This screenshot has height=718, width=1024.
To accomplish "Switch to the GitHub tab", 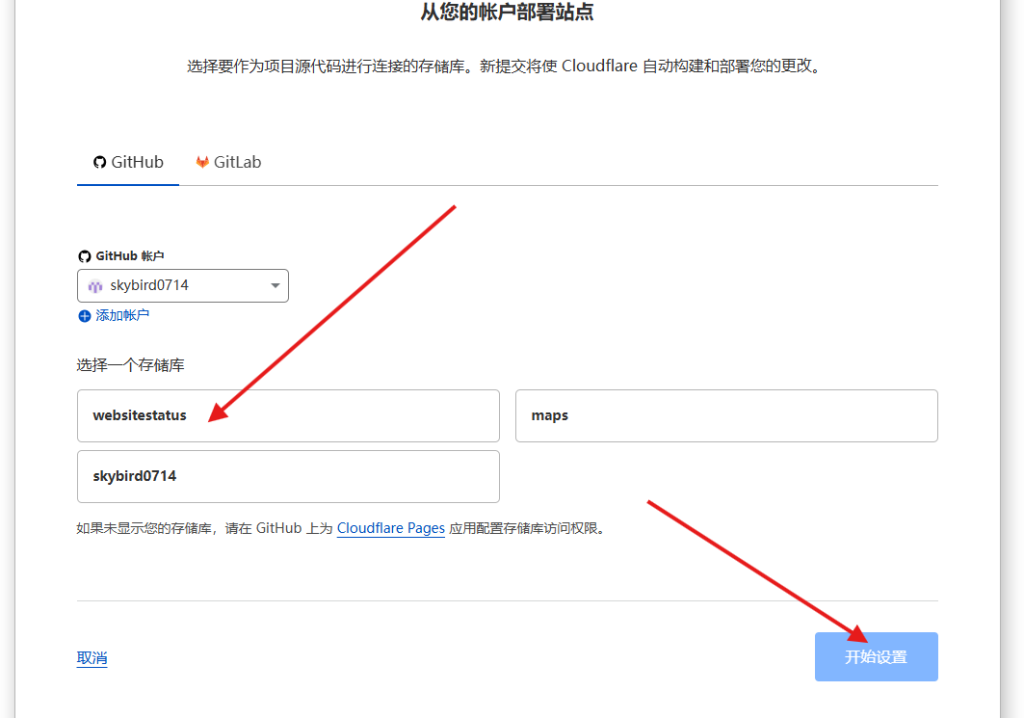I will (128, 162).
